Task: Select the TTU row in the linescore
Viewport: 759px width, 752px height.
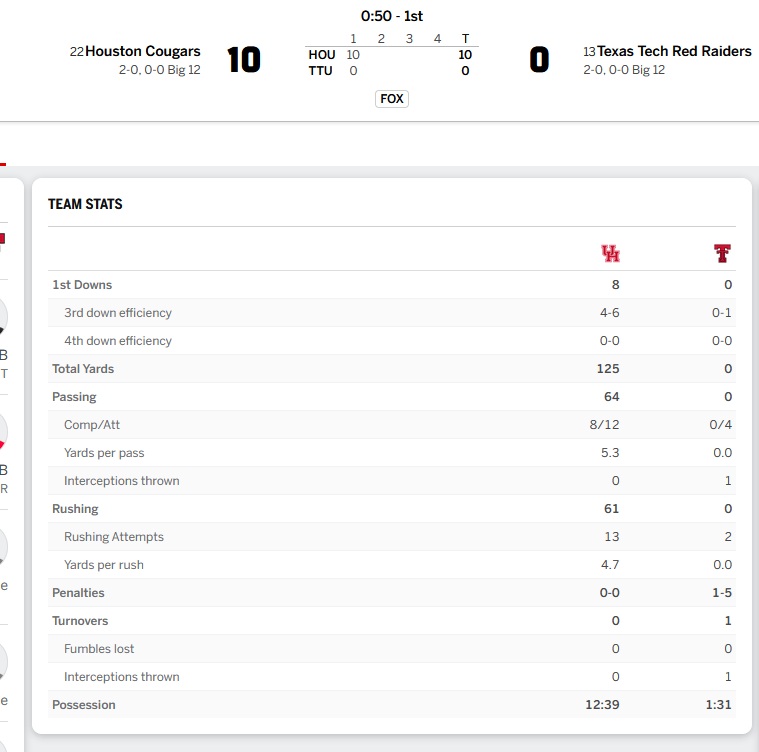Action: tap(392, 71)
